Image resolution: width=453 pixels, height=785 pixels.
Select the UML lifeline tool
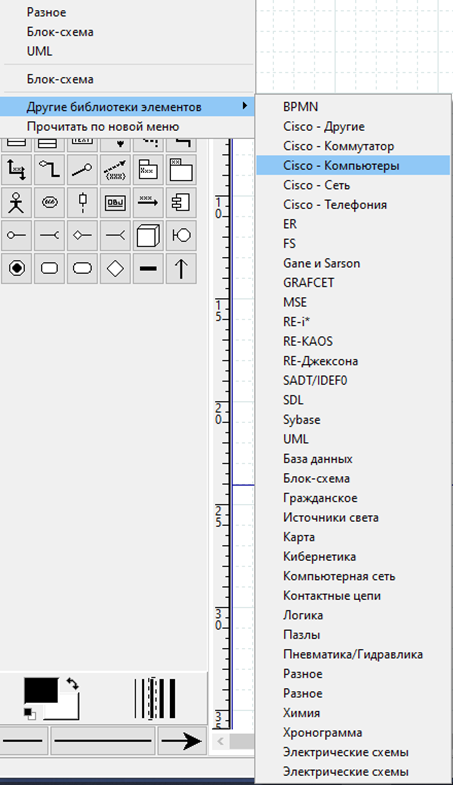[x=82, y=203]
